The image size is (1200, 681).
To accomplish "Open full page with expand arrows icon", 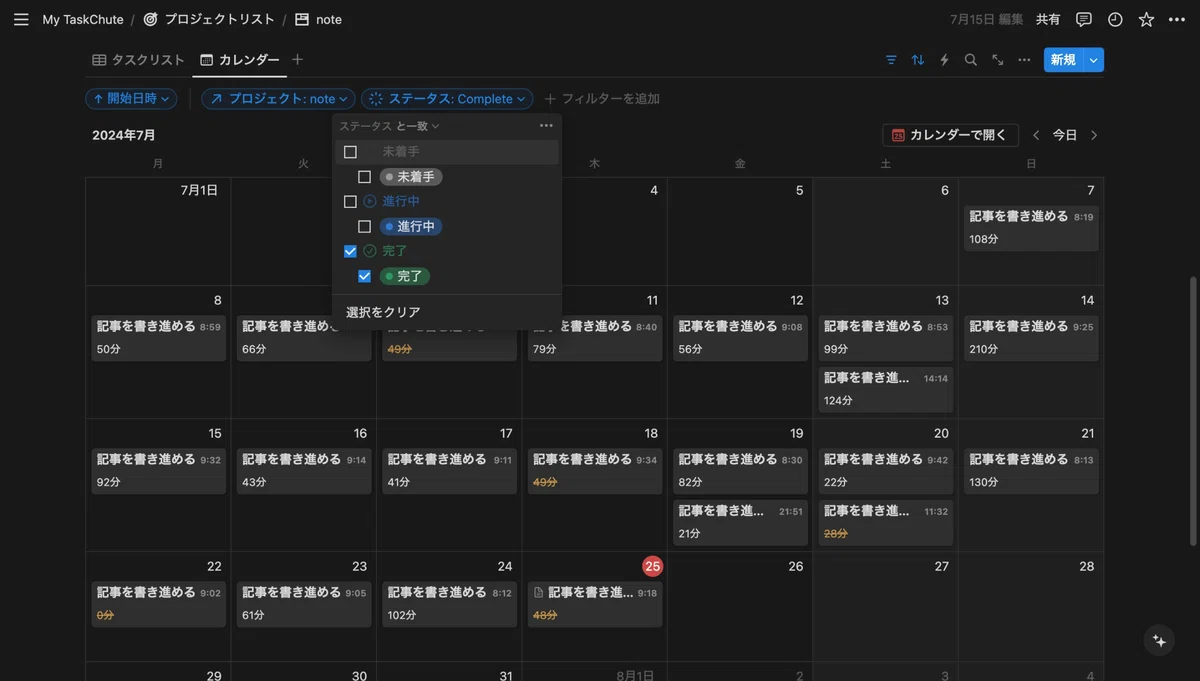I will (998, 60).
